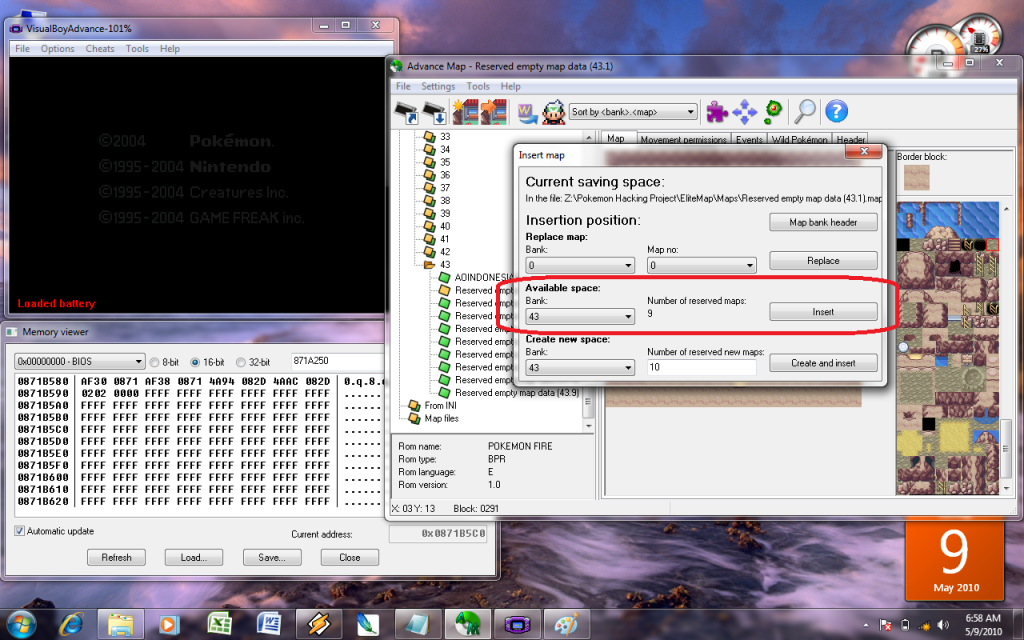
Task: Click the insert map icon with orange arrow
Action: coord(493,112)
